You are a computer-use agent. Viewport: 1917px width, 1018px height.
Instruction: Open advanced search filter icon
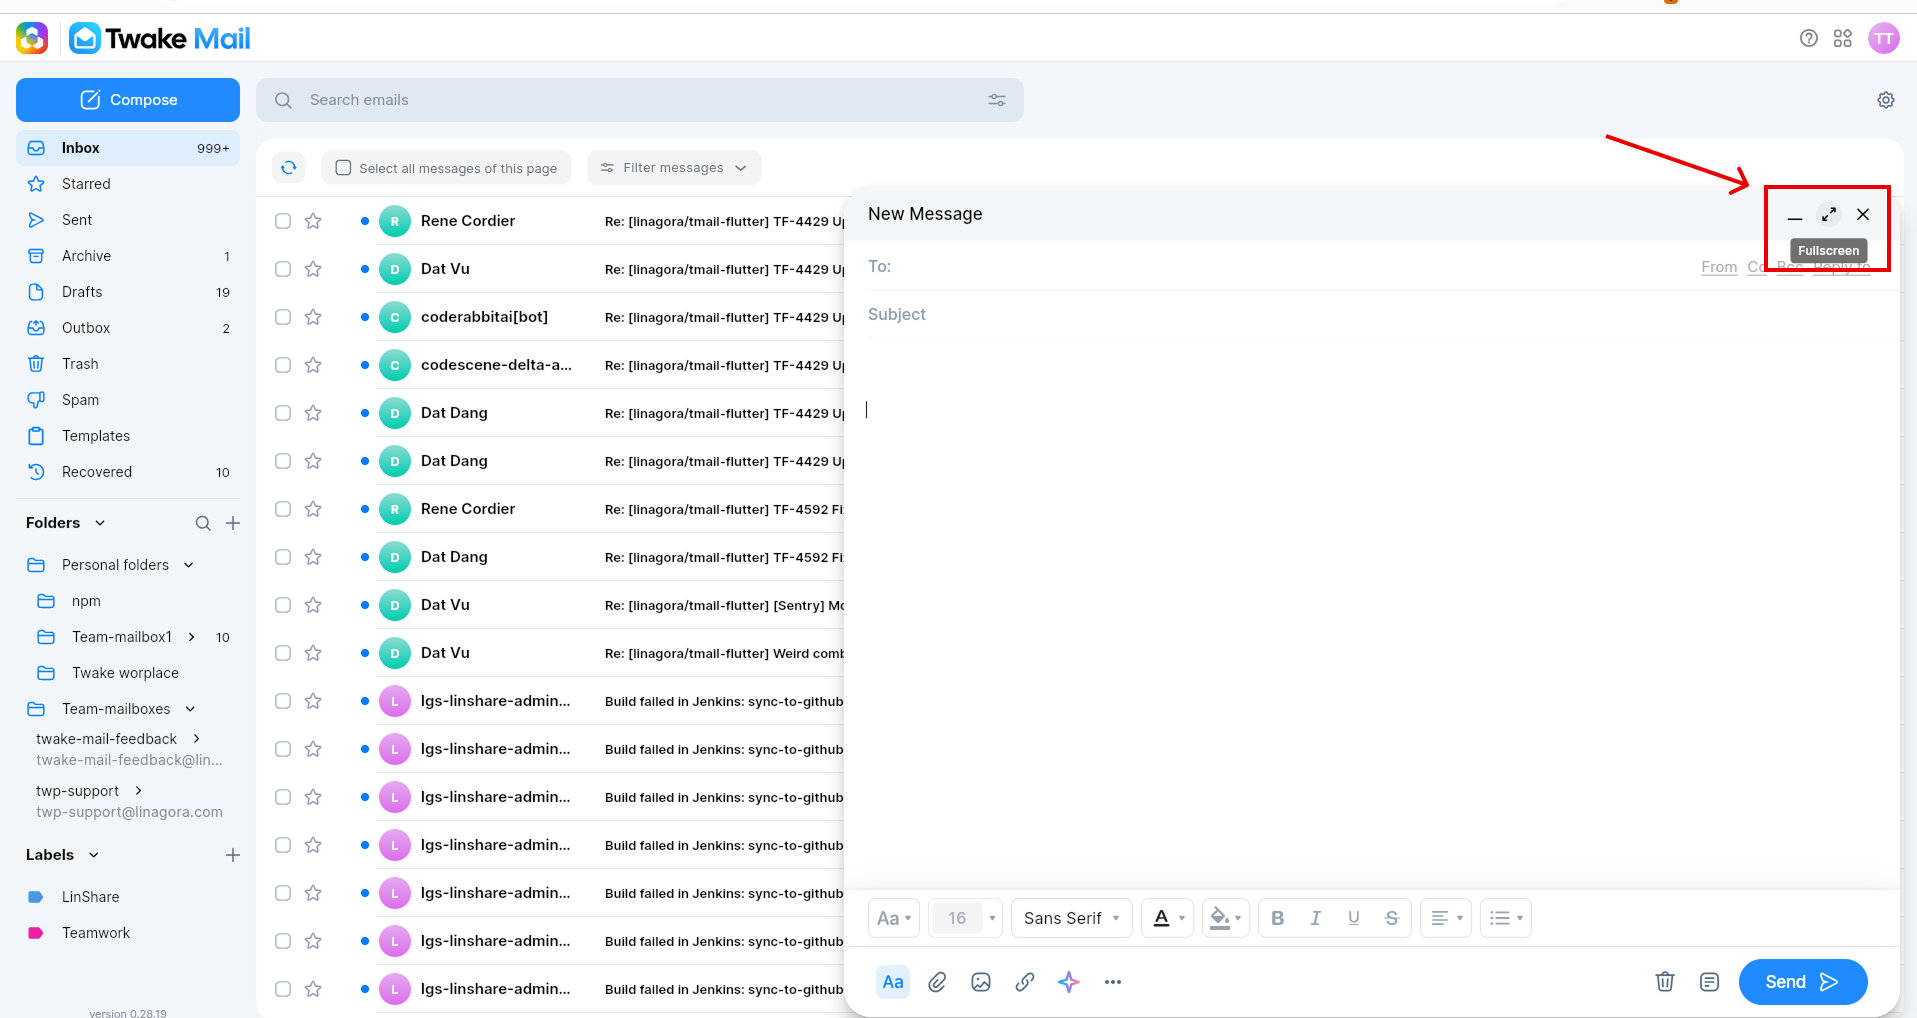997,100
